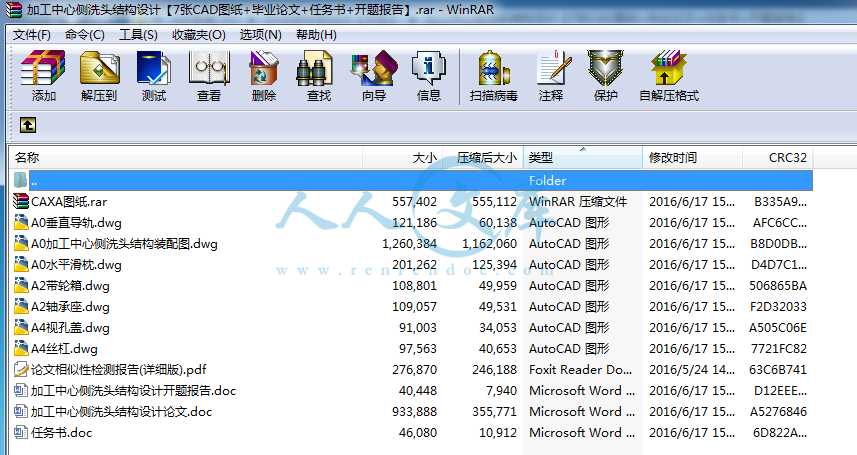Select 加工中心侧洗头结构设计开题报告.doc file name

click(133, 390)
